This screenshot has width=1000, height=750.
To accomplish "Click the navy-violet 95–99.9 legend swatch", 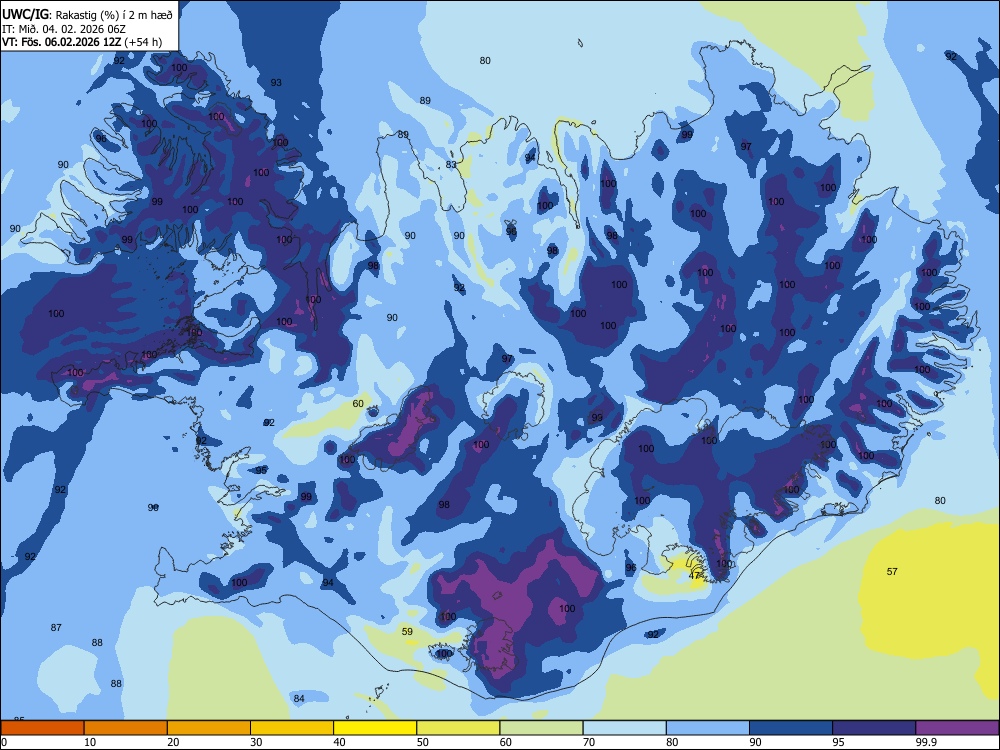I will [874, 728].
